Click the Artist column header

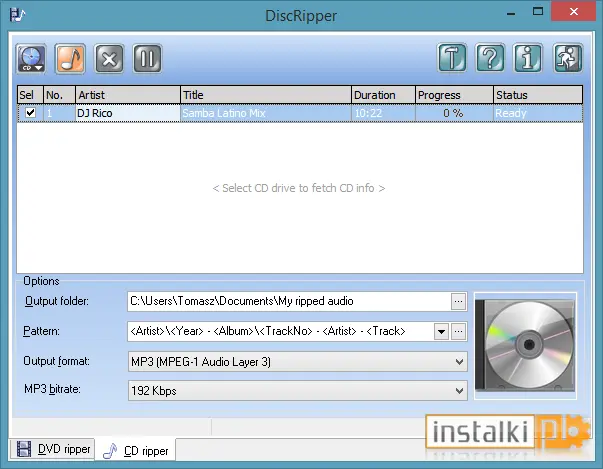coord(128,95)
